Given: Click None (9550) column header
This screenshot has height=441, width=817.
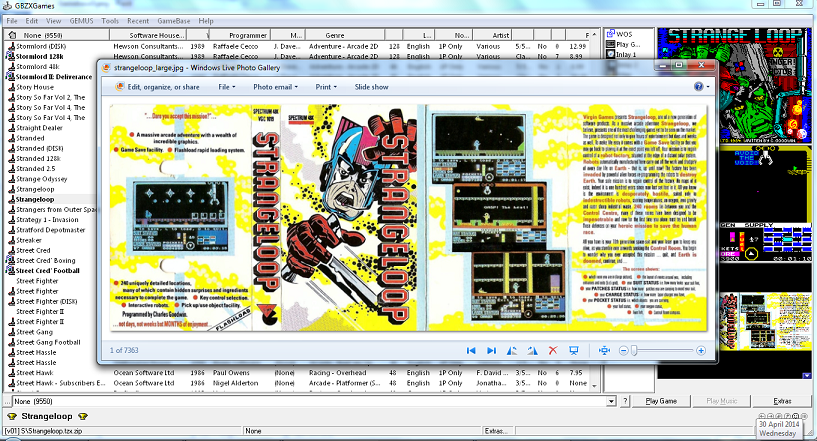Looking at the screenshot, I should click(56, 35).
